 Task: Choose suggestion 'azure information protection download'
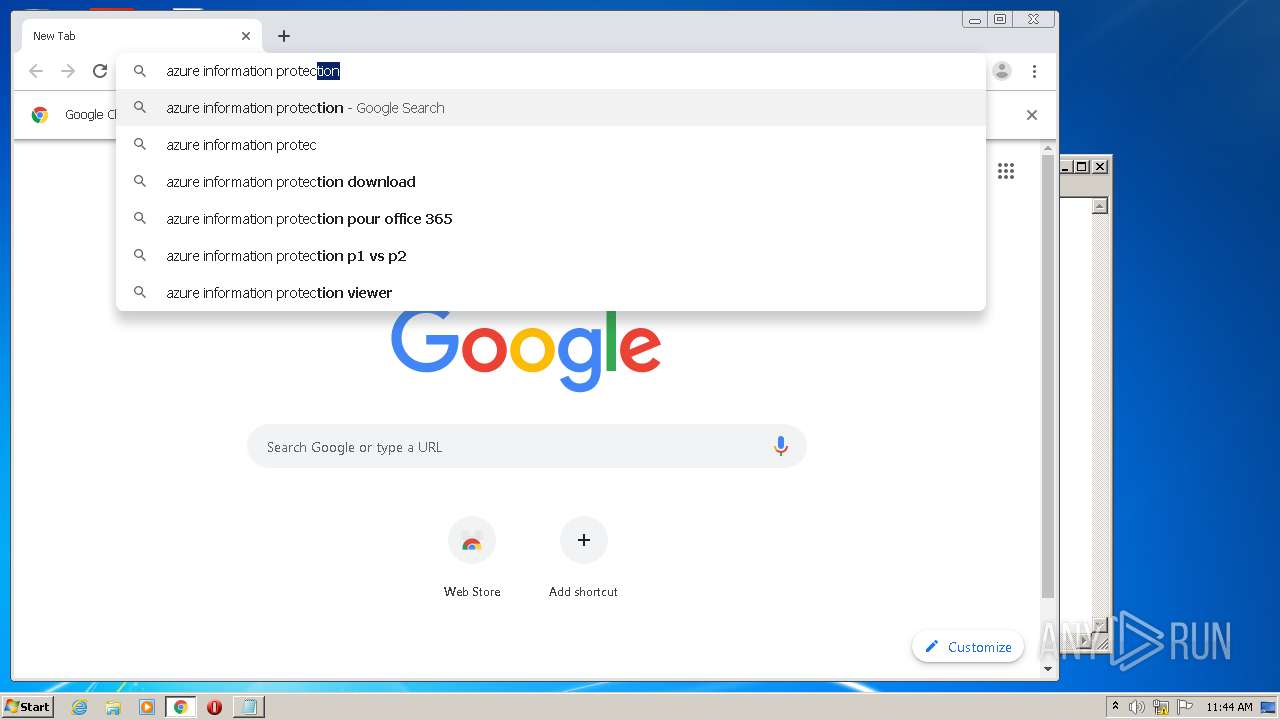click(x=551, y=182)
